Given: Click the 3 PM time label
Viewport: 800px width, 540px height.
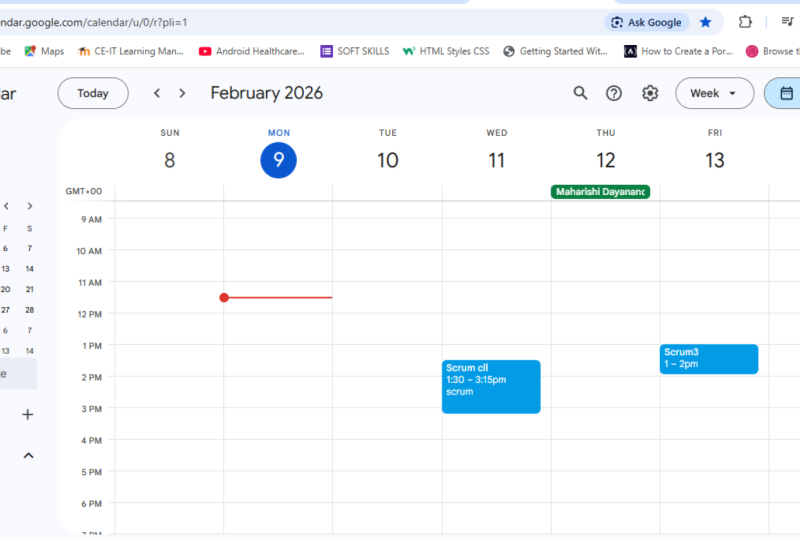Looking at the screenshot, I should tap(91, 409).
